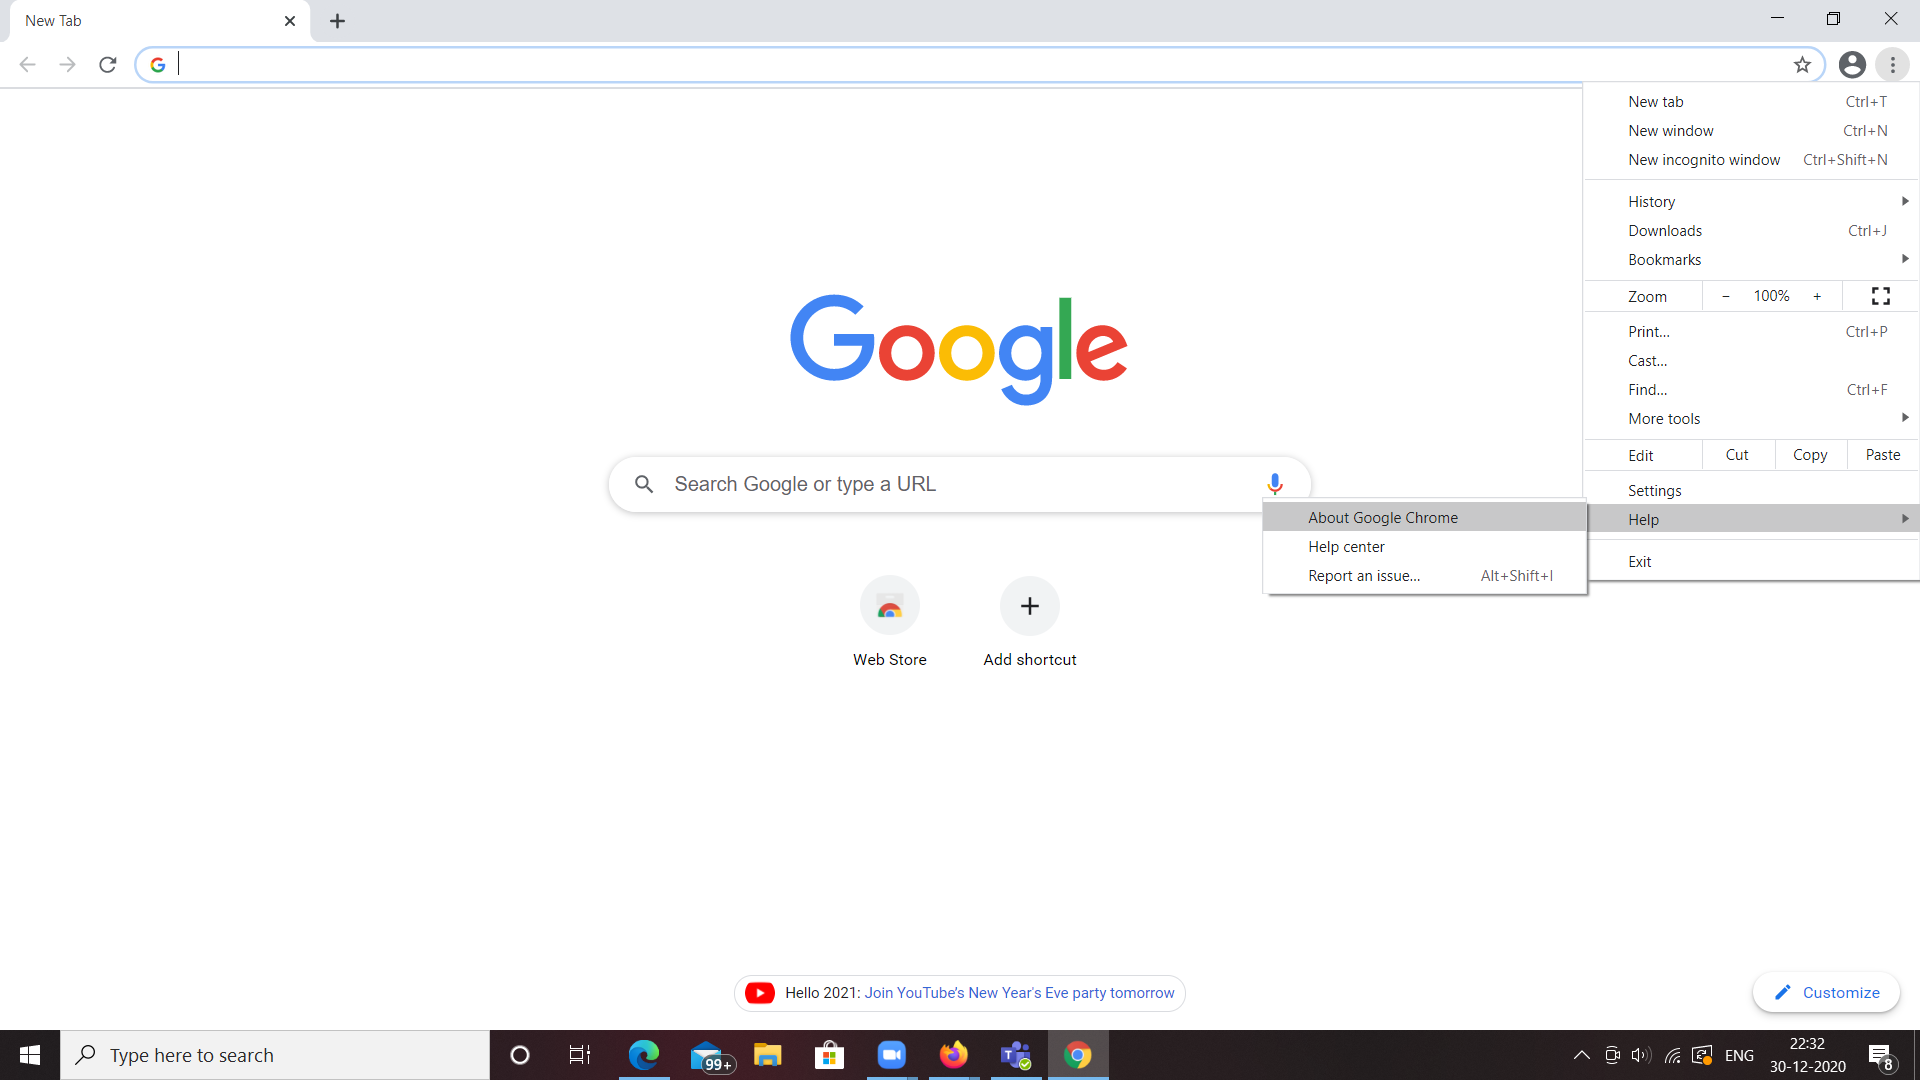
Task: Click the bookmark star icon
Action: tap(1801, 65)
